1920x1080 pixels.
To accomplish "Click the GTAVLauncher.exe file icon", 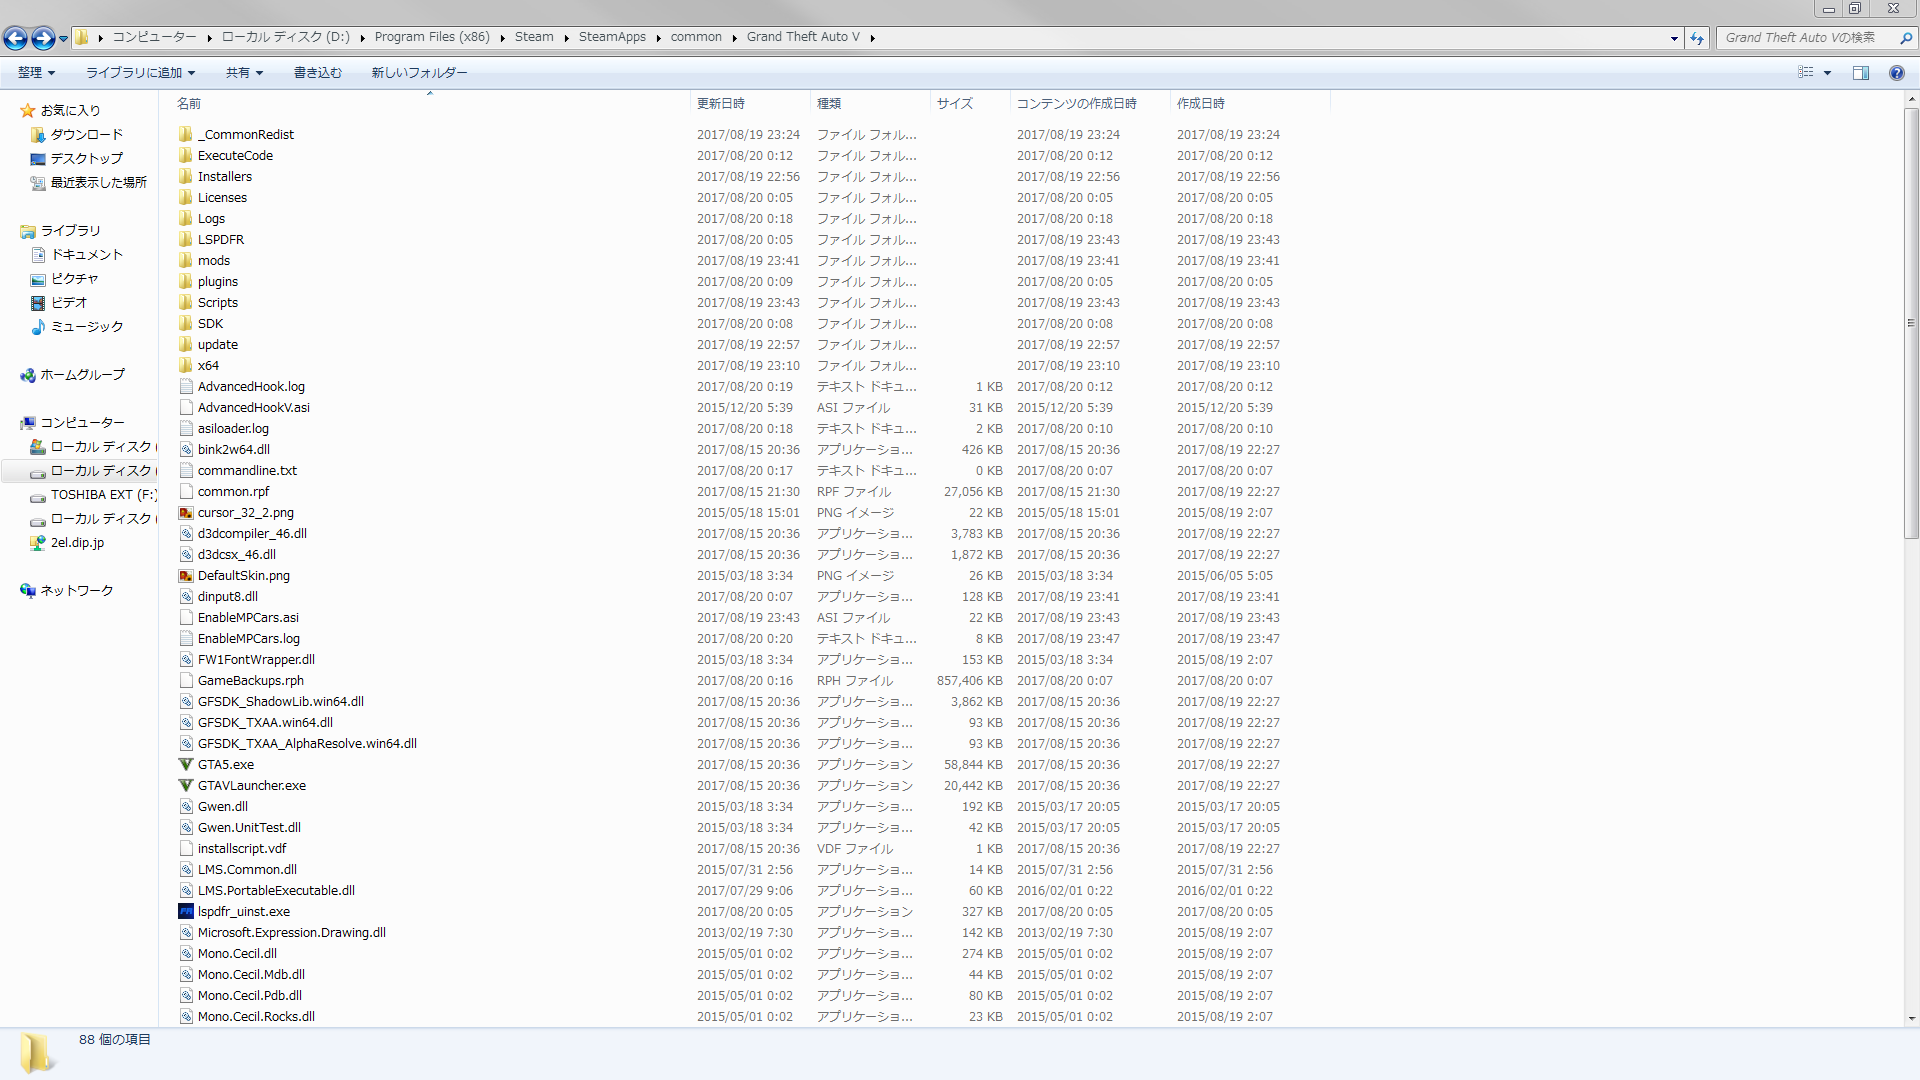I will 186,786.
